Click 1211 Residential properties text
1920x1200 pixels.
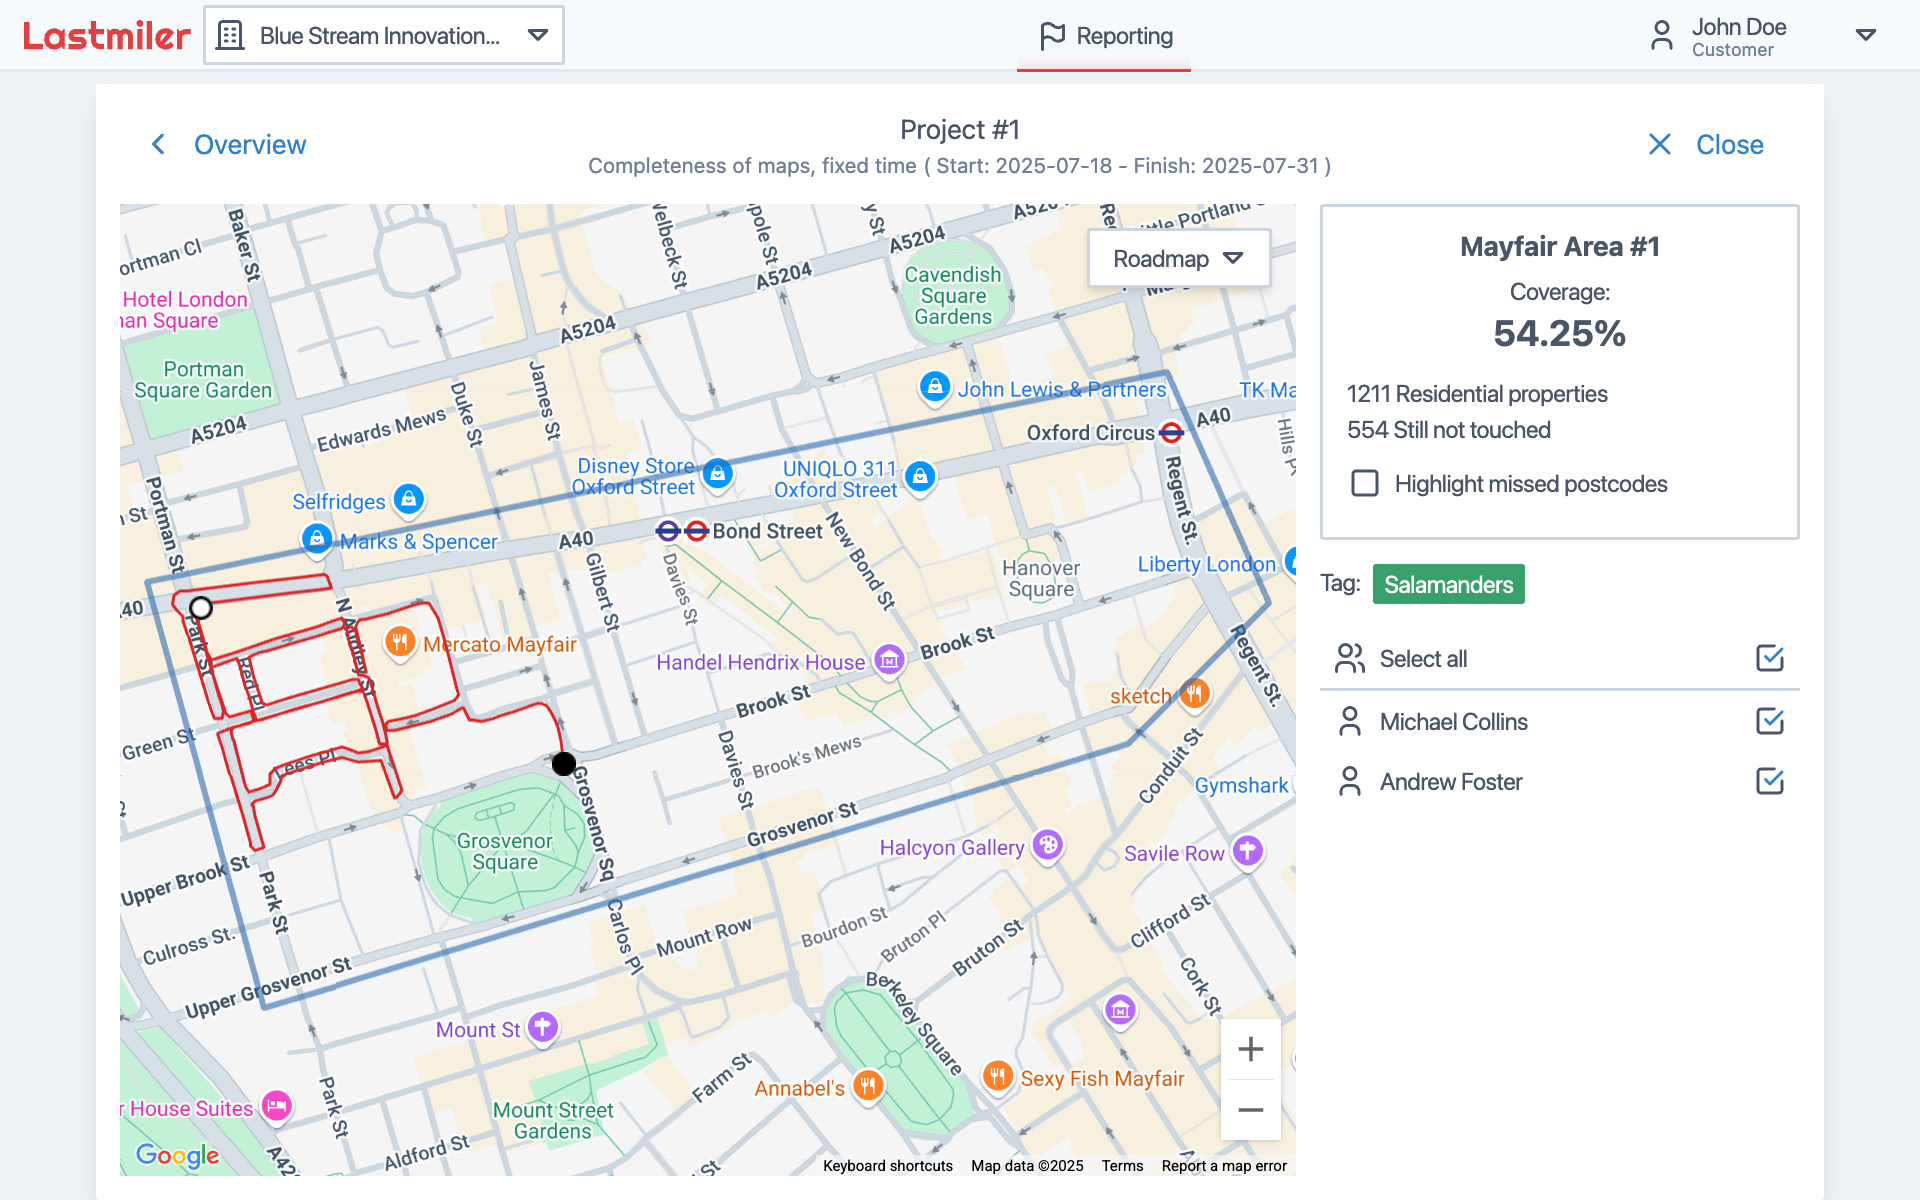click(x=1477, y=394)
